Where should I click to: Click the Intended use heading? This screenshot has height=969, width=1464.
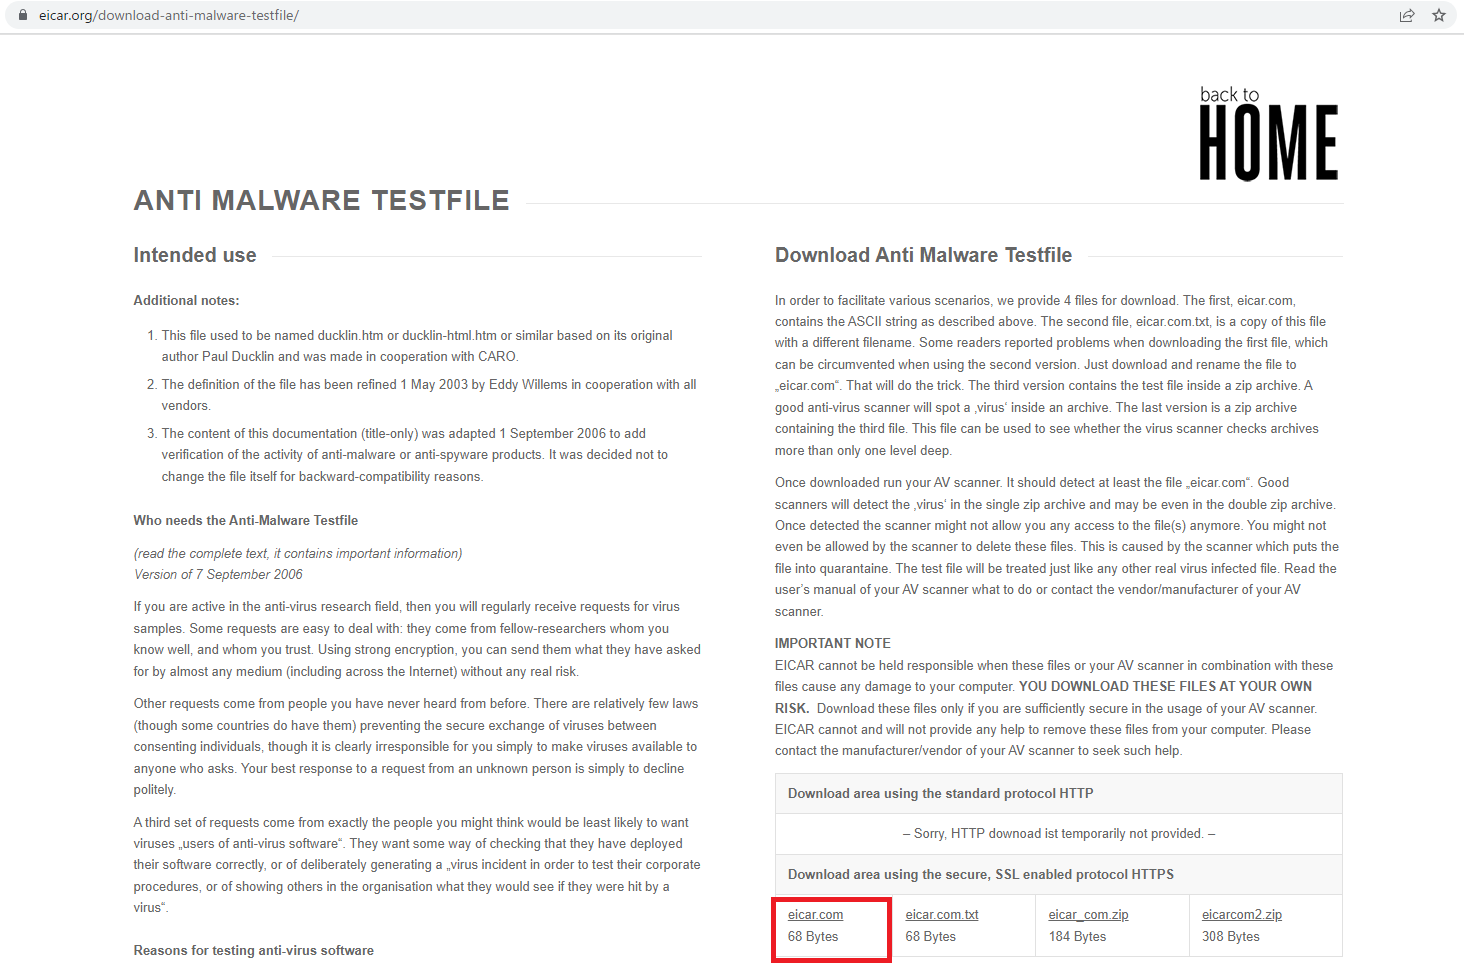pyautogui.click(x=195, y=255)
